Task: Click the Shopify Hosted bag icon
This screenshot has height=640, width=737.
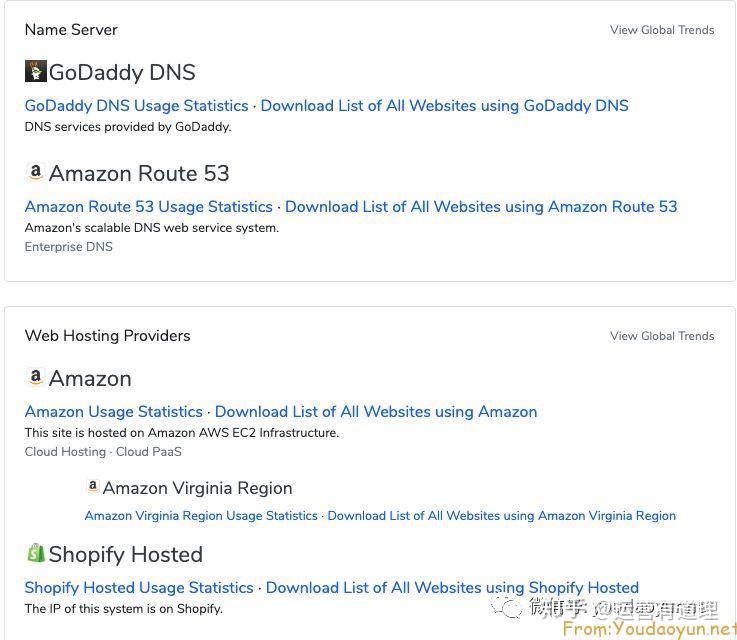Action: point(36,553)
